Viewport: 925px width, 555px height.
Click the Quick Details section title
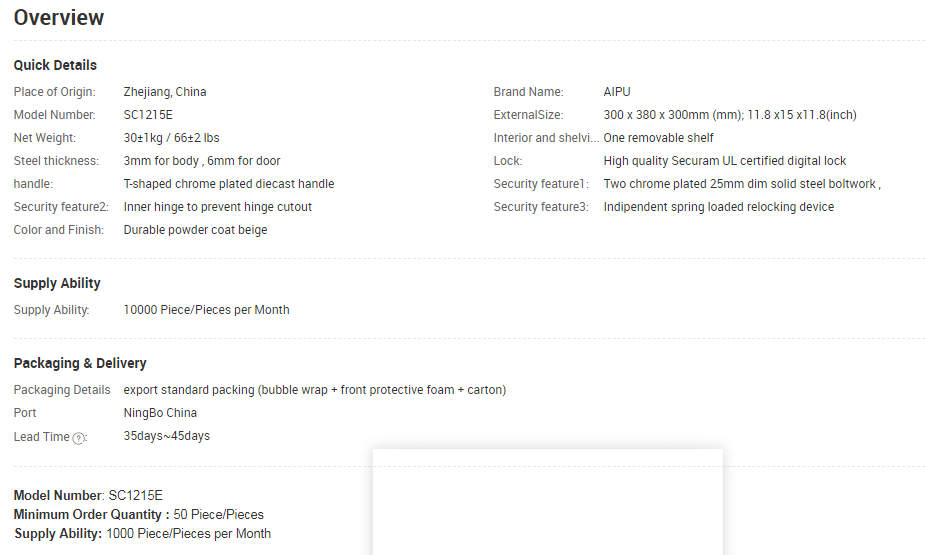(55, 65)
